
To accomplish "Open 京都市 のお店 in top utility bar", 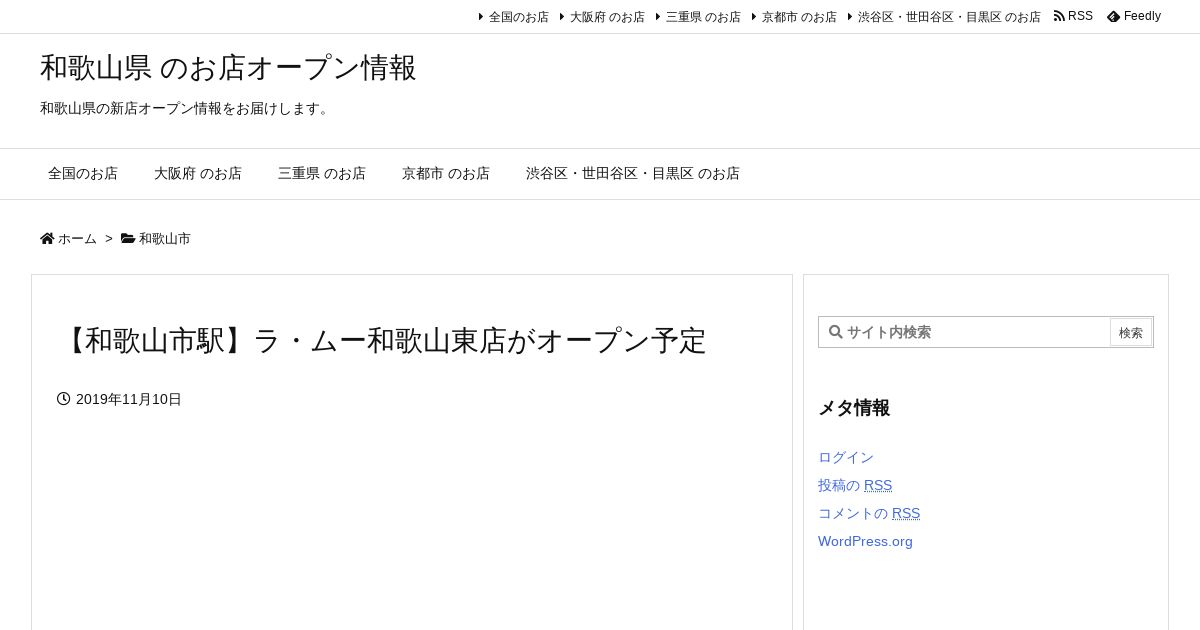I will pos(799,17).
